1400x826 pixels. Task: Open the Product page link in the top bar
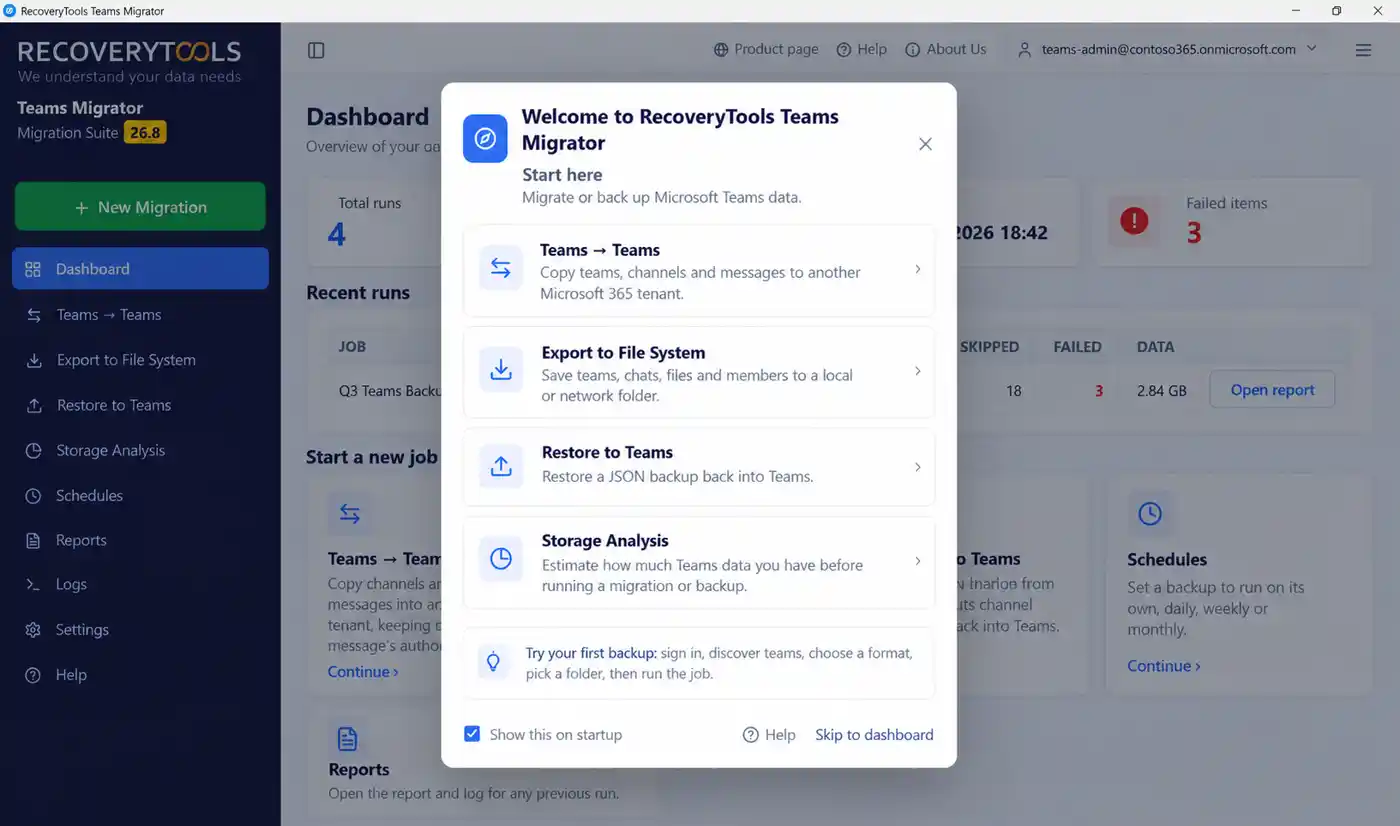[766, 49]
